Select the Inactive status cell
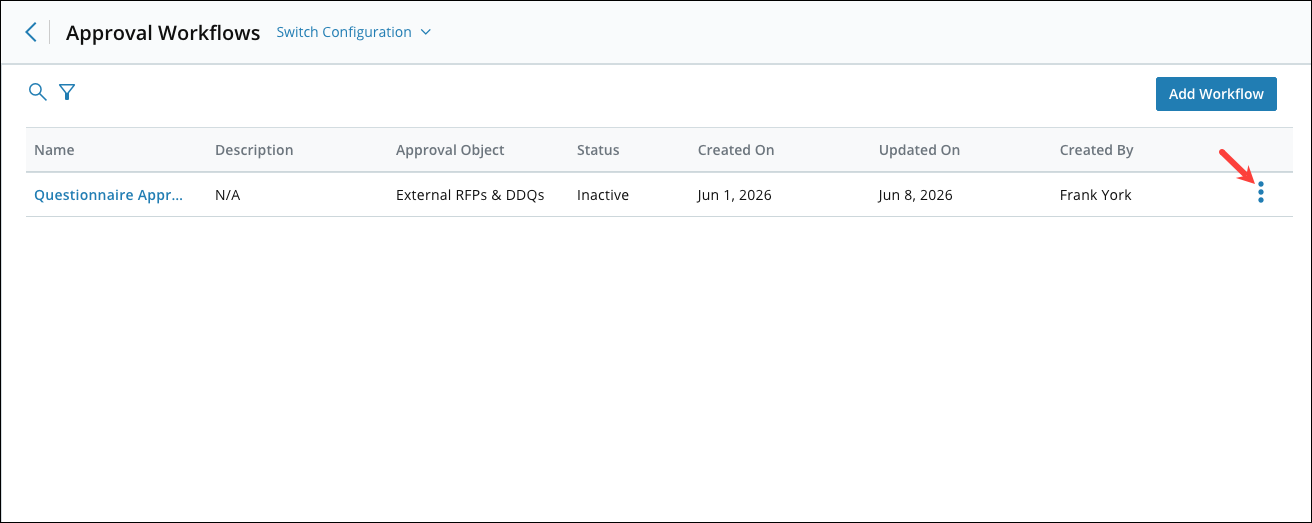Screen dimensions: 1312x523 603,195
